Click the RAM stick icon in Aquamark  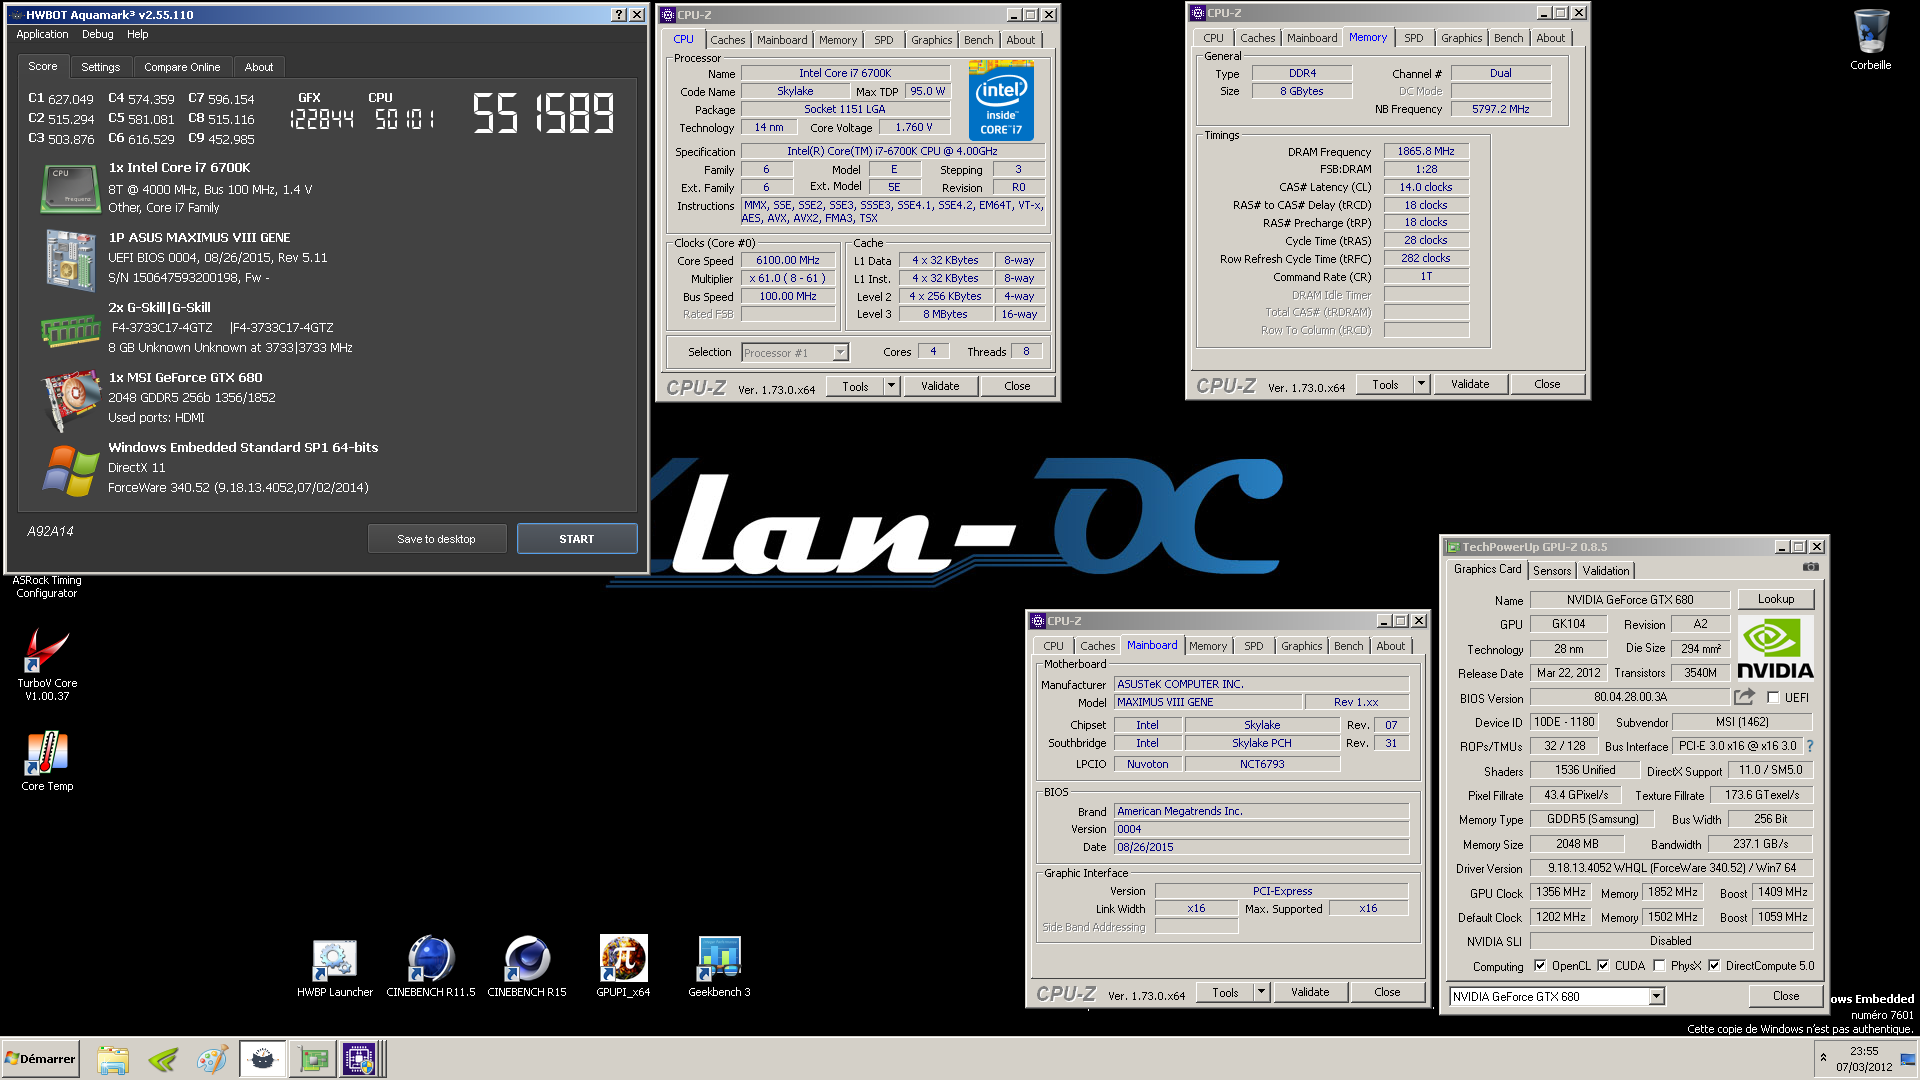coord(69,331)
